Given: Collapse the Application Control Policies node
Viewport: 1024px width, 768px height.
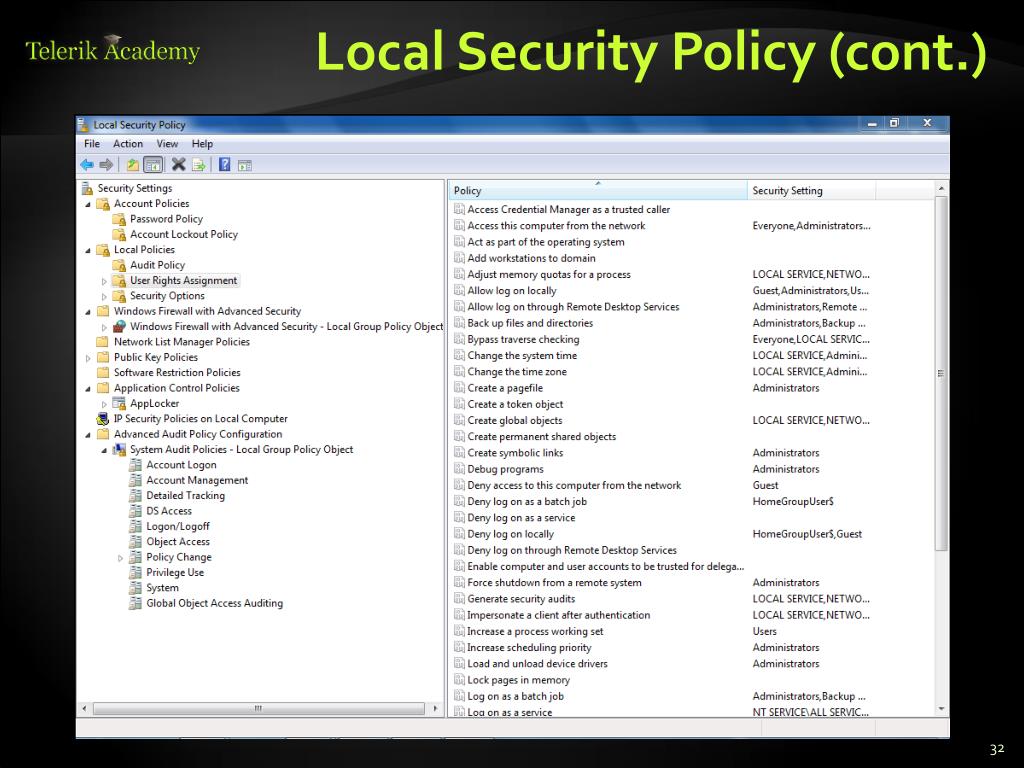Looking at the screenshot, I should (x=88, y=389).
